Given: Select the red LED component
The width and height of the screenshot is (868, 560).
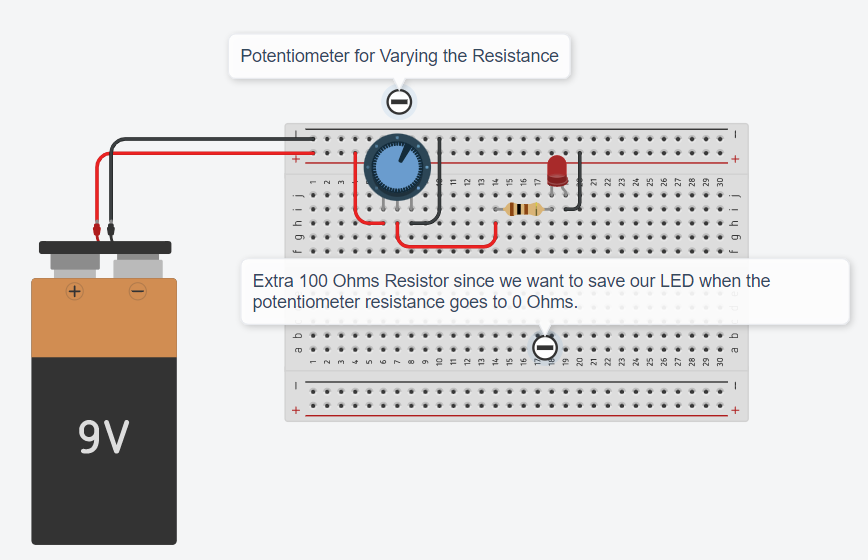Looking at the screenshot, I should coord(557,170).
